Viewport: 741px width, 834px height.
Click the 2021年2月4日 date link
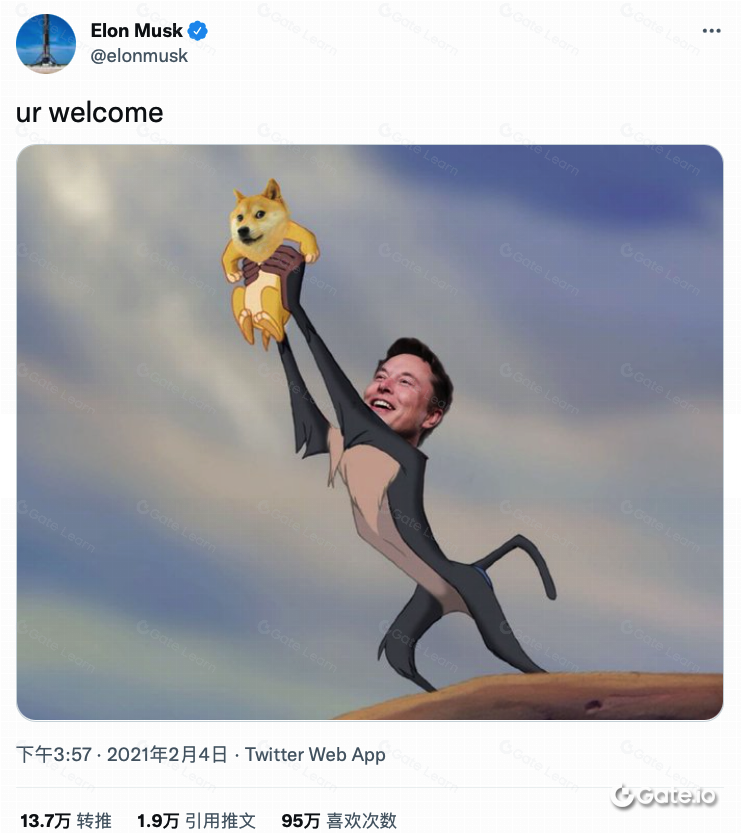[167, 754]
